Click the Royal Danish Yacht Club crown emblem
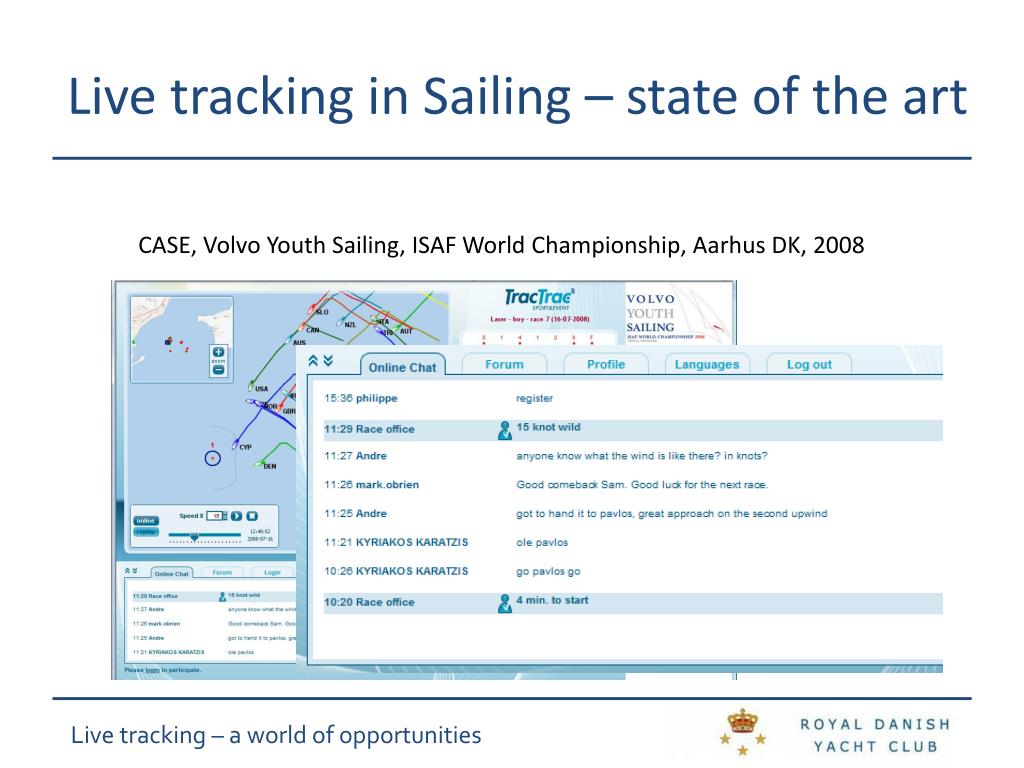Image resolution: width=1024 pixels, height=768 pixels. [743, 731]
